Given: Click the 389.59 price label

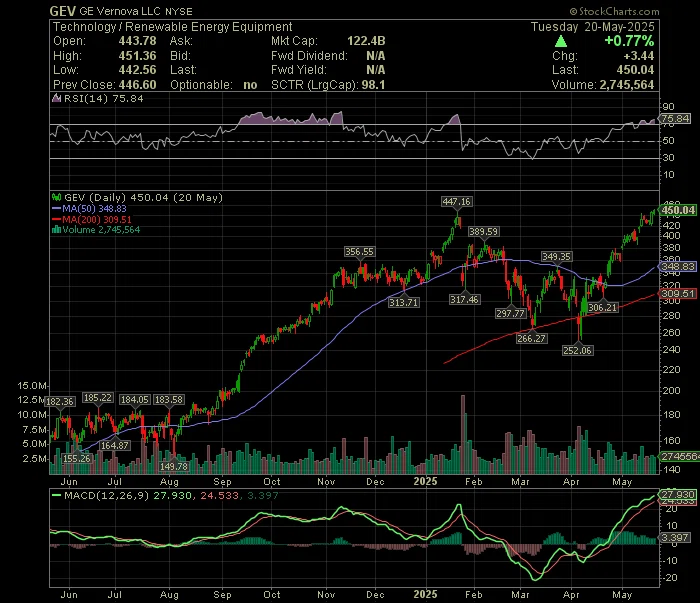Looking at the screenshot, I should [483, 232].
